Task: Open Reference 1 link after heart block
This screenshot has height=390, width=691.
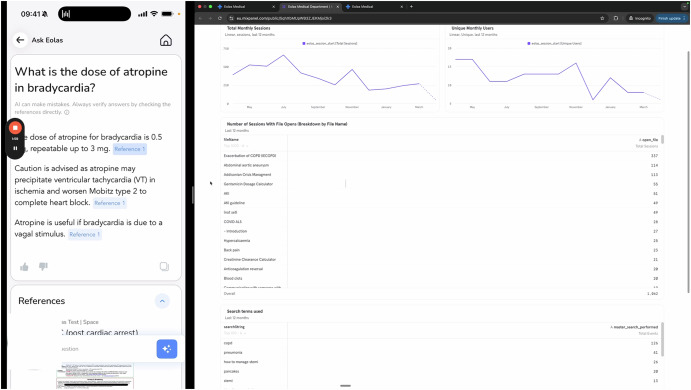Action: pos(110,203)
